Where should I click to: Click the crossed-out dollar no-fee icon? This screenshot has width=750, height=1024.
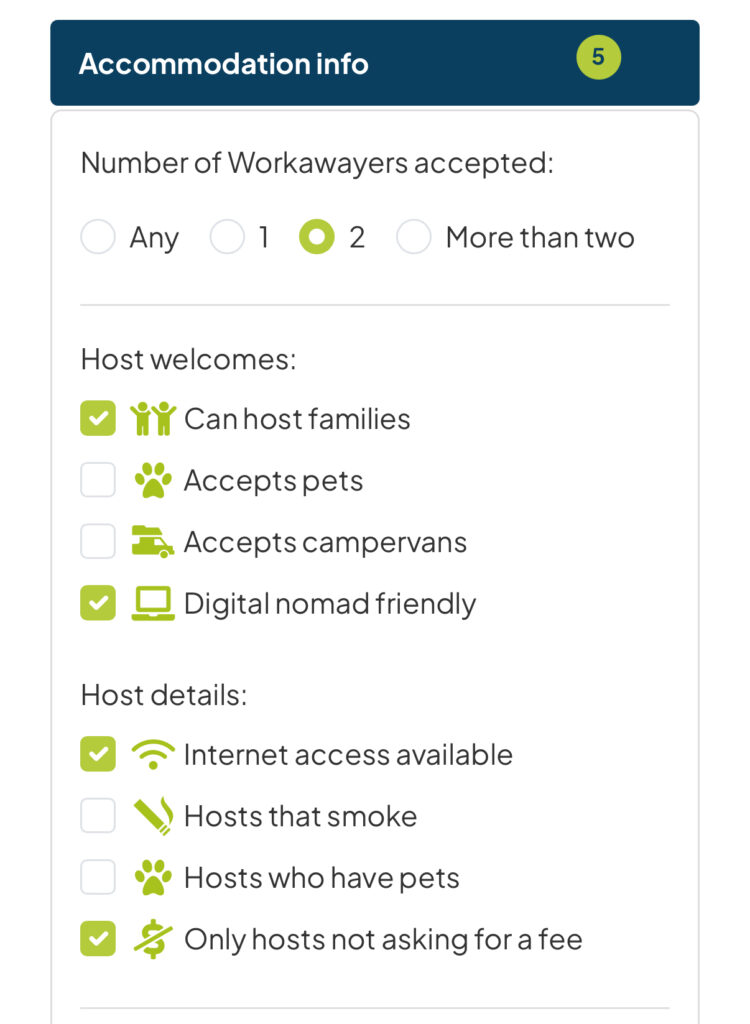click(153, 940)
